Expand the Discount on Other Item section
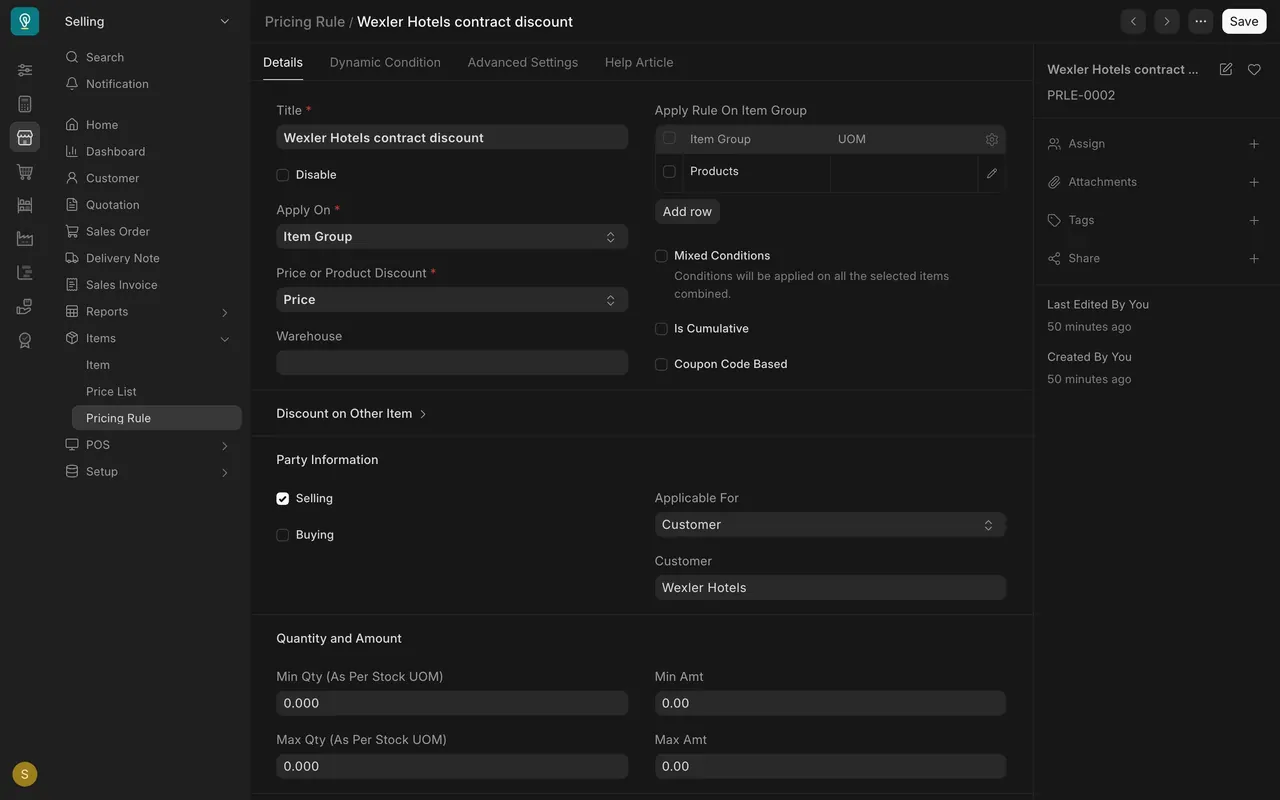Viewport: 1280px width, 800px height. pos(351,414)
